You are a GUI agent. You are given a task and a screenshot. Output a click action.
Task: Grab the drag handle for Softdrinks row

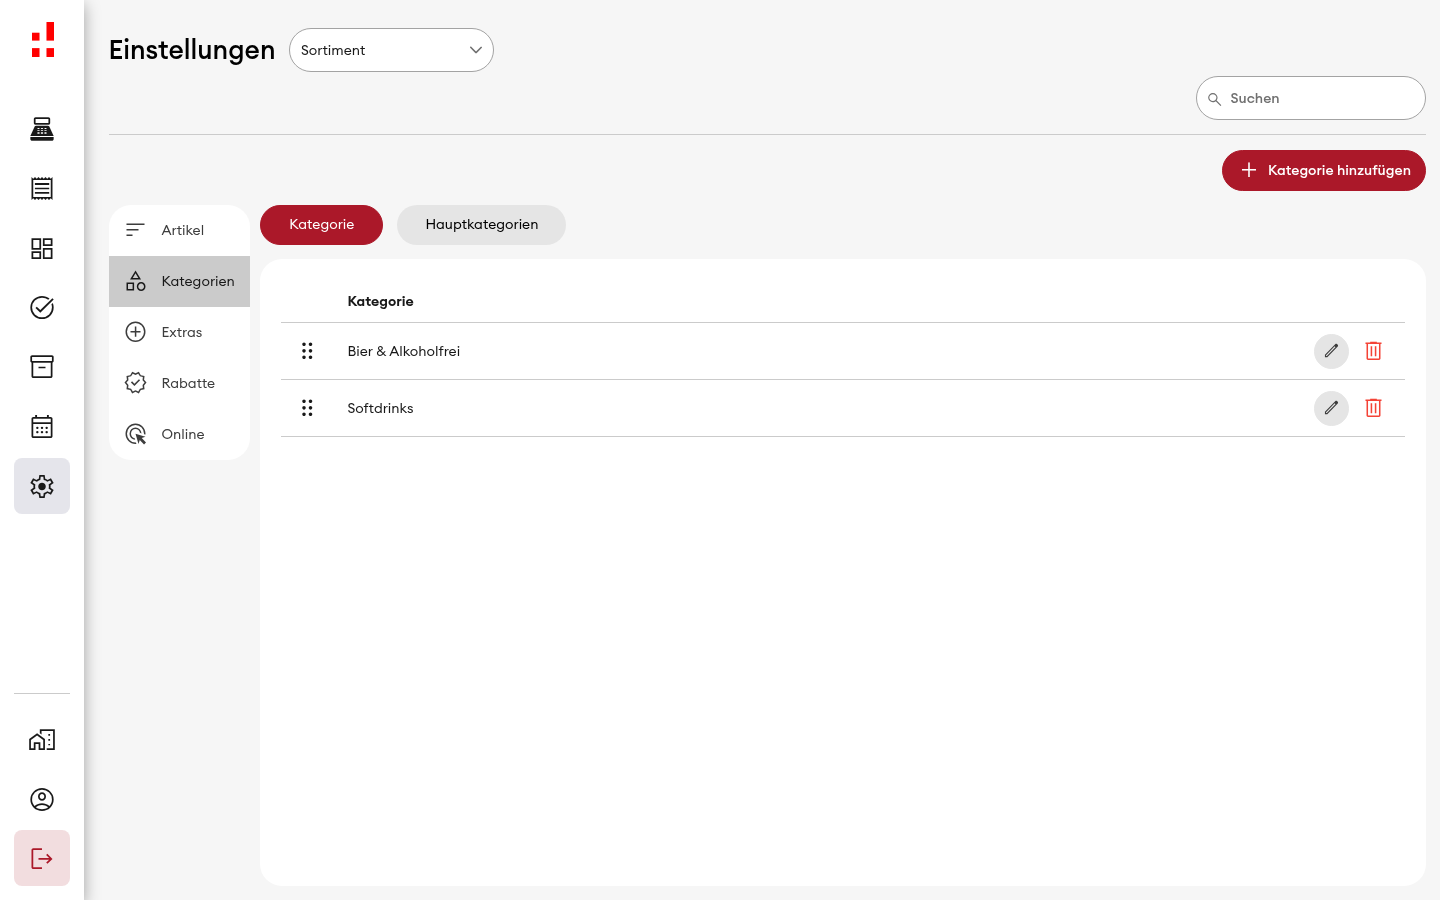(x=307, y=408)
